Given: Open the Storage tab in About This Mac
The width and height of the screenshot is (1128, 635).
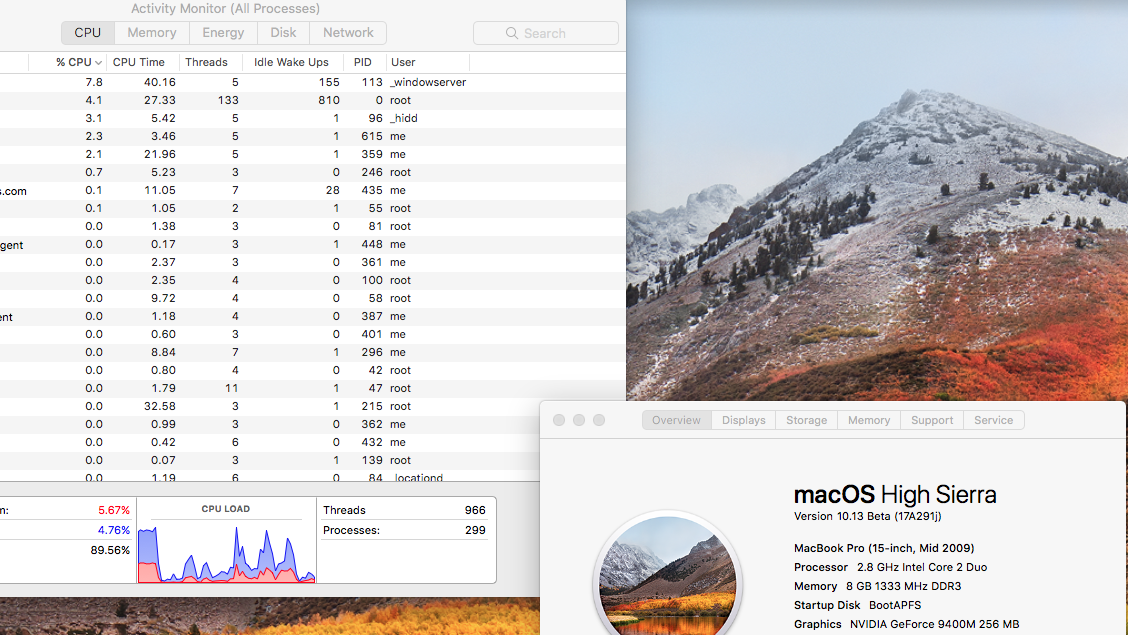Looking at the screenshot, I should point(806,420).
